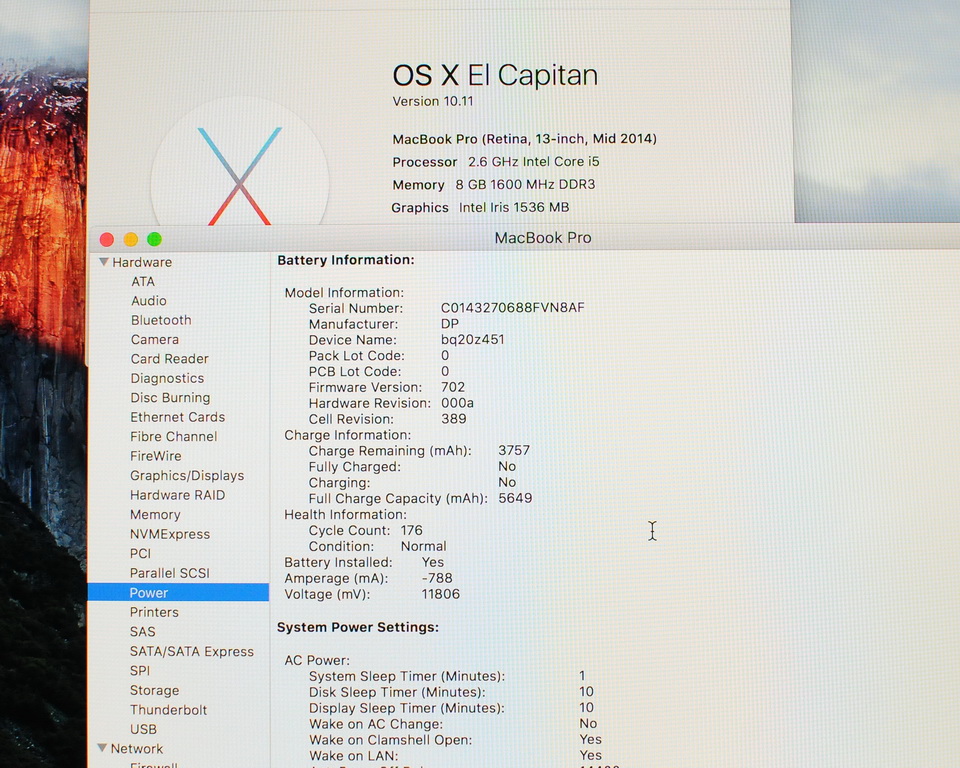The image size is (960, 768).
Task: Open the Card Reader section
Action: pos(170,359)
